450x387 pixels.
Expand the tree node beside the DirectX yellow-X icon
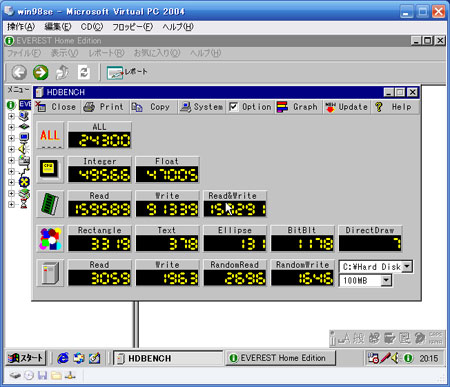click(x=11, y=182)
